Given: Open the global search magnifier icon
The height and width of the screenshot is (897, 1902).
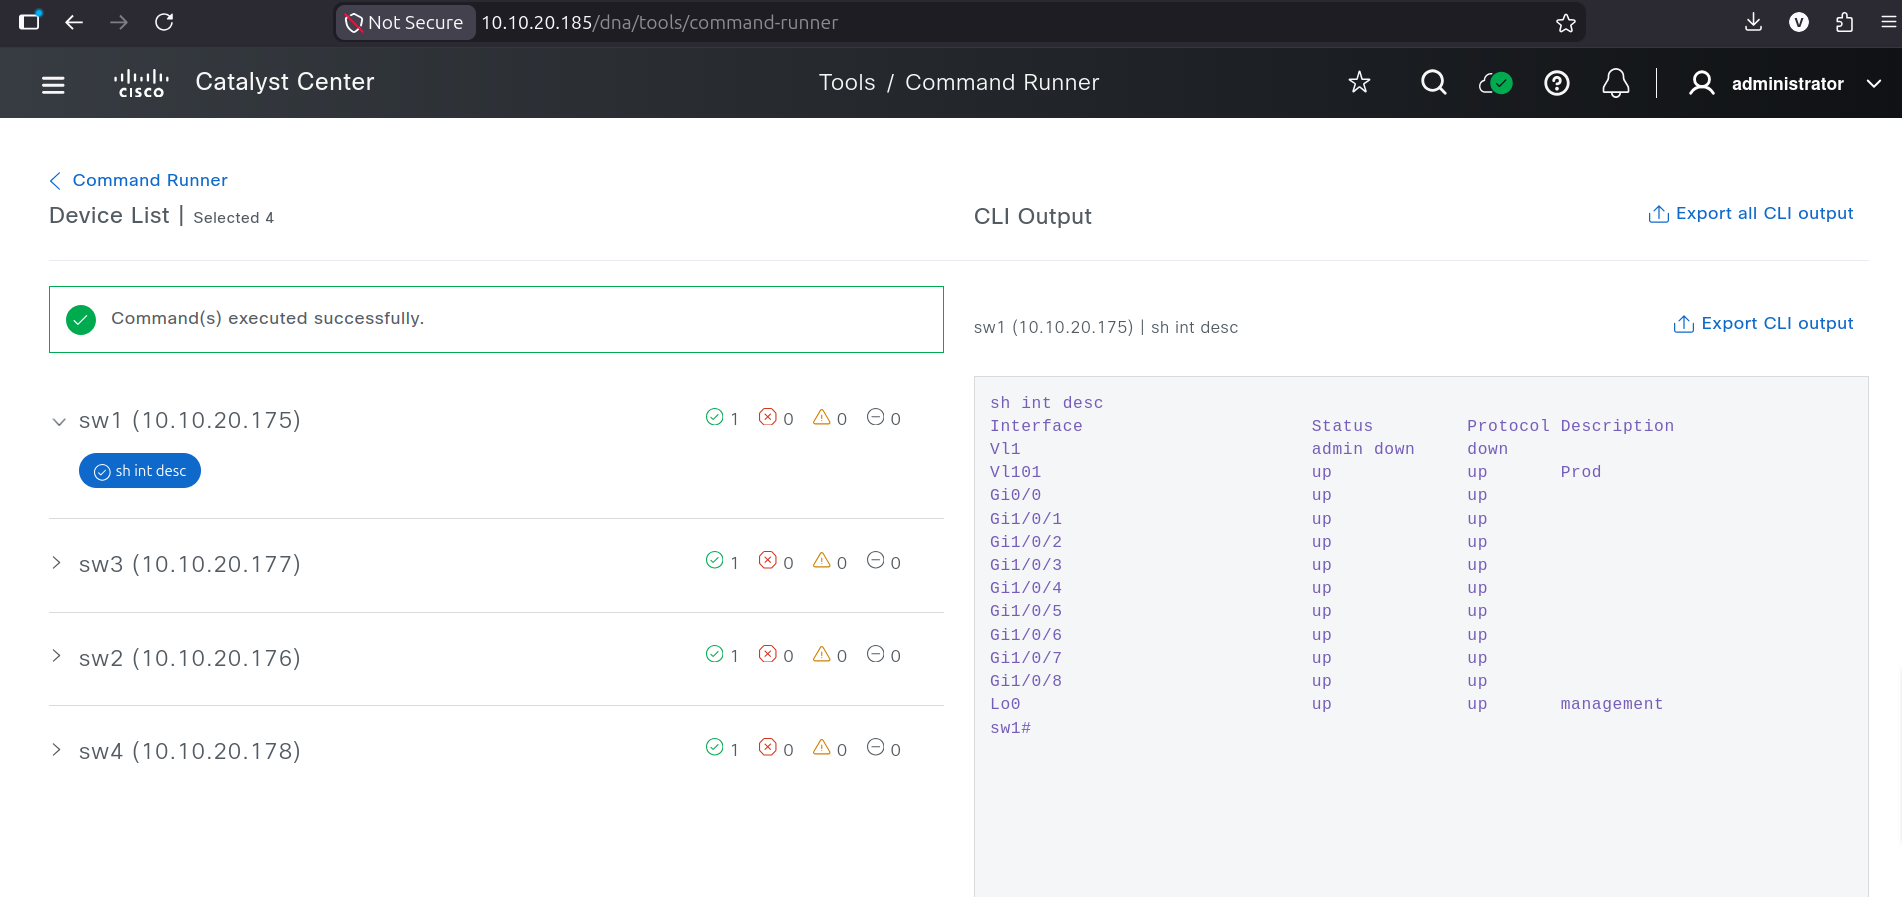Looking at the screenshot, I should tap(1433, 83).
